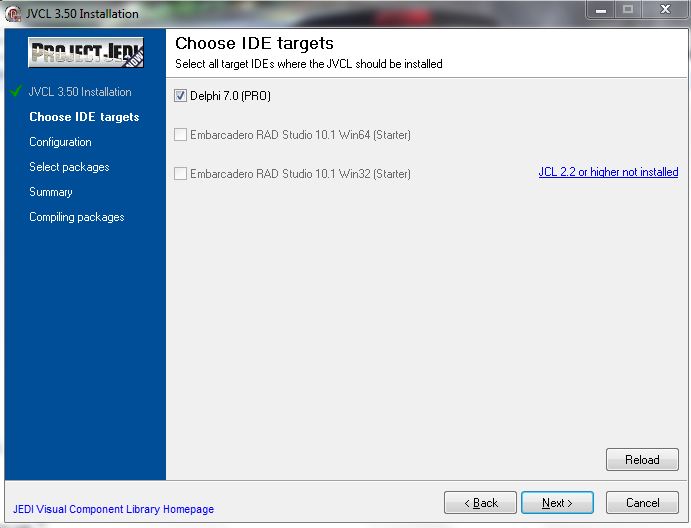This screenshot has height=528, width=691.
Task: Close the JVCL installer window
Action: pos(665,9)
